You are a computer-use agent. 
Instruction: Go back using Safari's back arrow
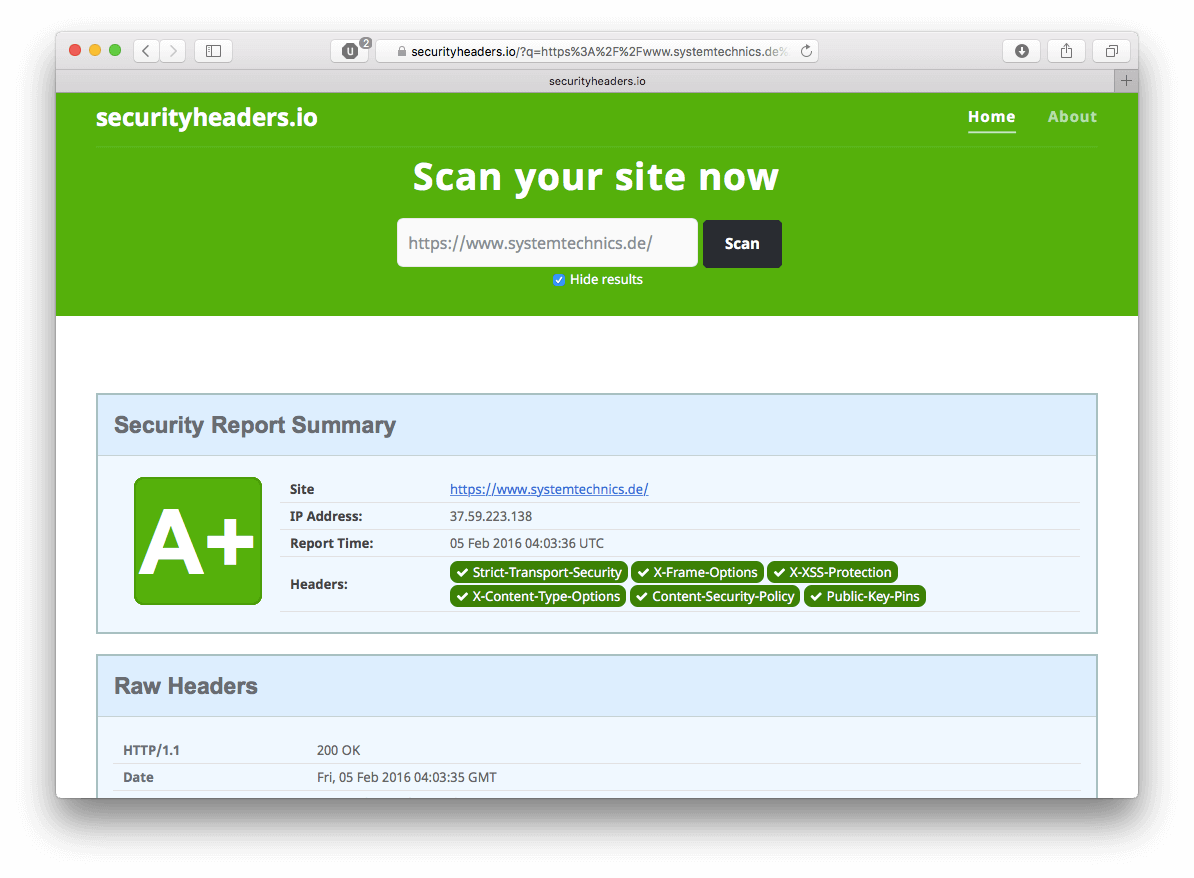coord(146,51)
